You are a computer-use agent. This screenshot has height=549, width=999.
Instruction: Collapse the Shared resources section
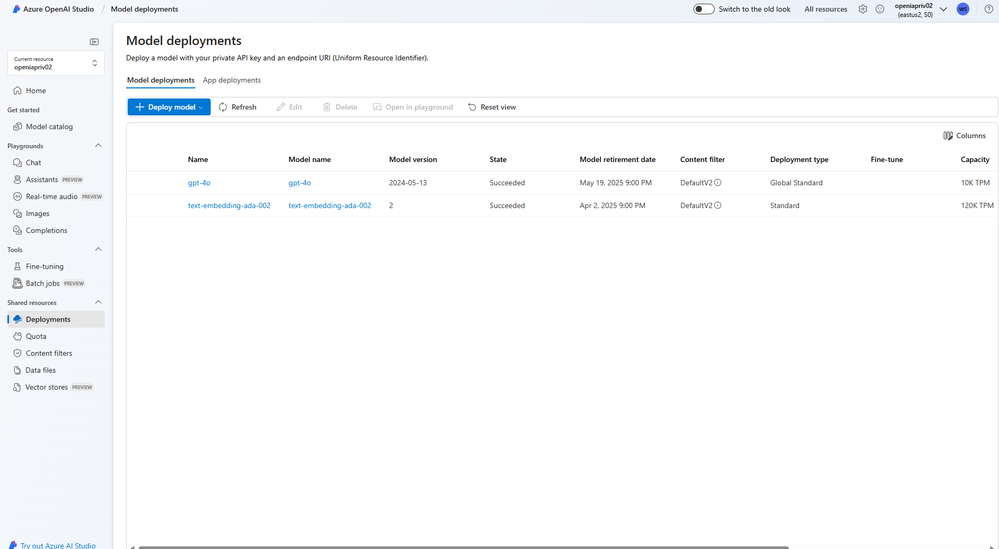coord(98,303)
